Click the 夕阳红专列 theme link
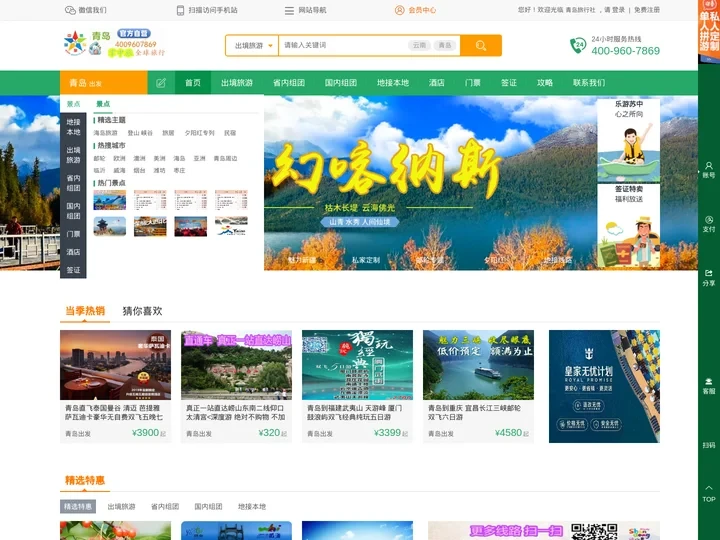This screenshot has width=720, height=540. point(199,133)
